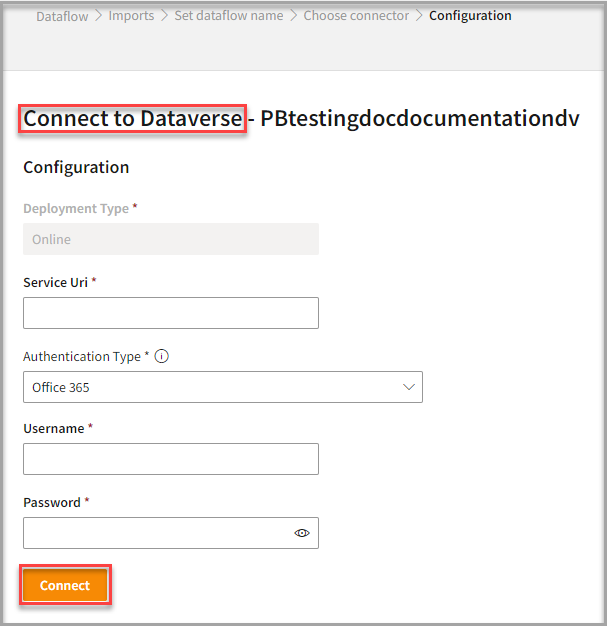The height and width of the screenshot is (626, 607).
Task: Click the Service Uri label
Action: [56, 283]
